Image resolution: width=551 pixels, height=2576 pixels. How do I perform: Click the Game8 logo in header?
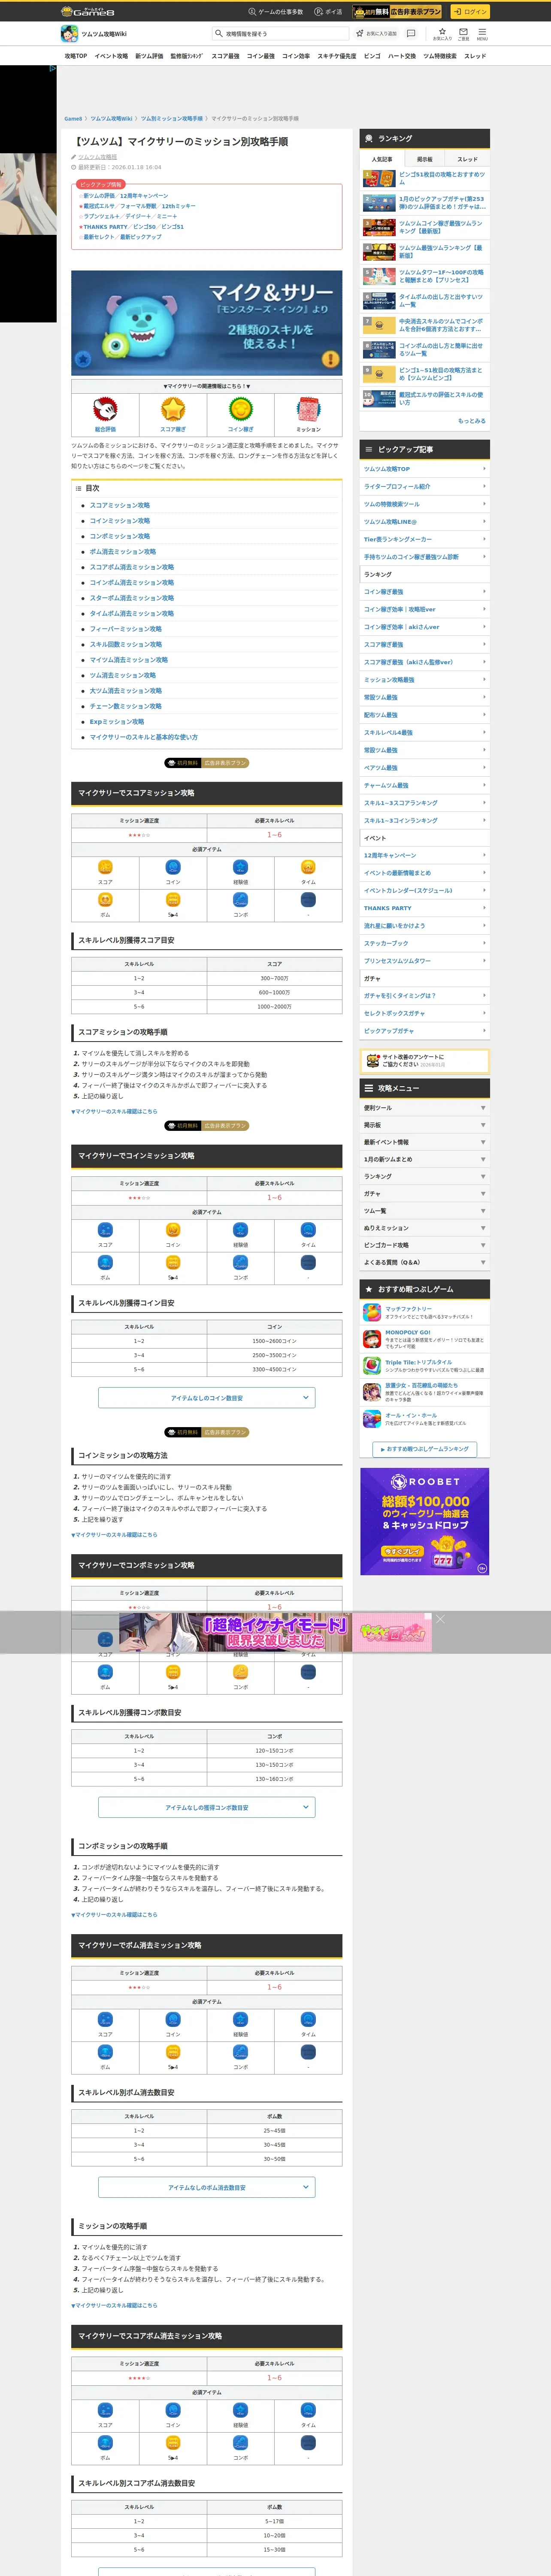pyautogui.click(x=88, y=12)
